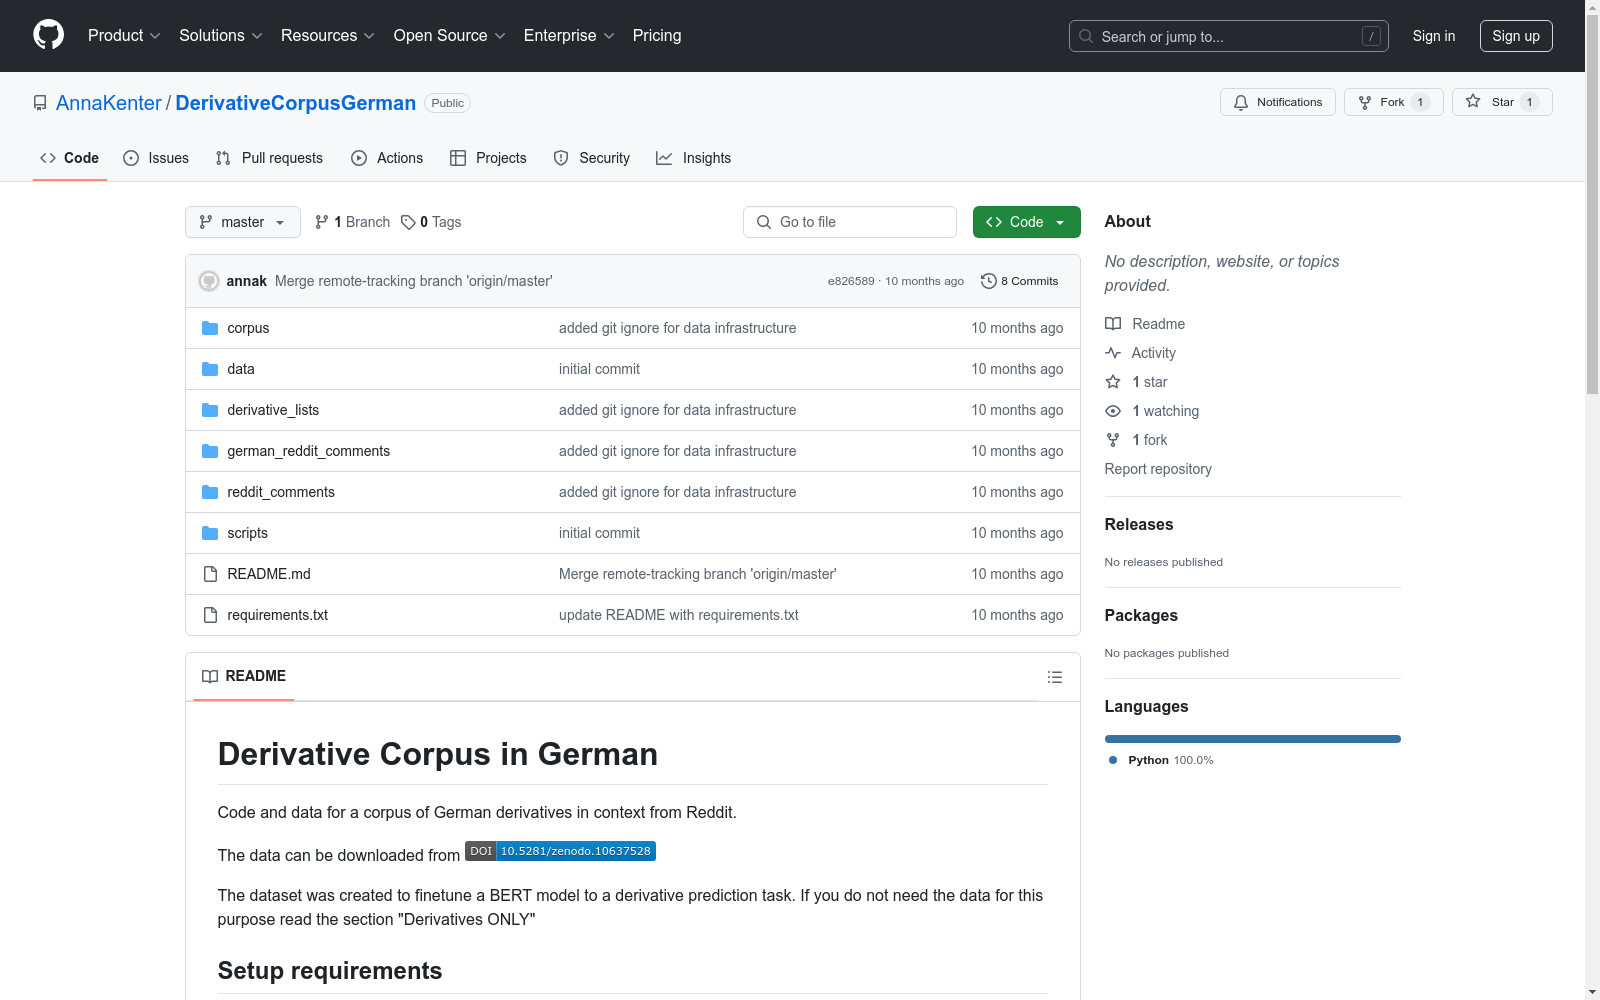Viewport: 1600px width, 1000px height.
Task: Click the tag icon next to Tags
Action: (x=408, y=222)
